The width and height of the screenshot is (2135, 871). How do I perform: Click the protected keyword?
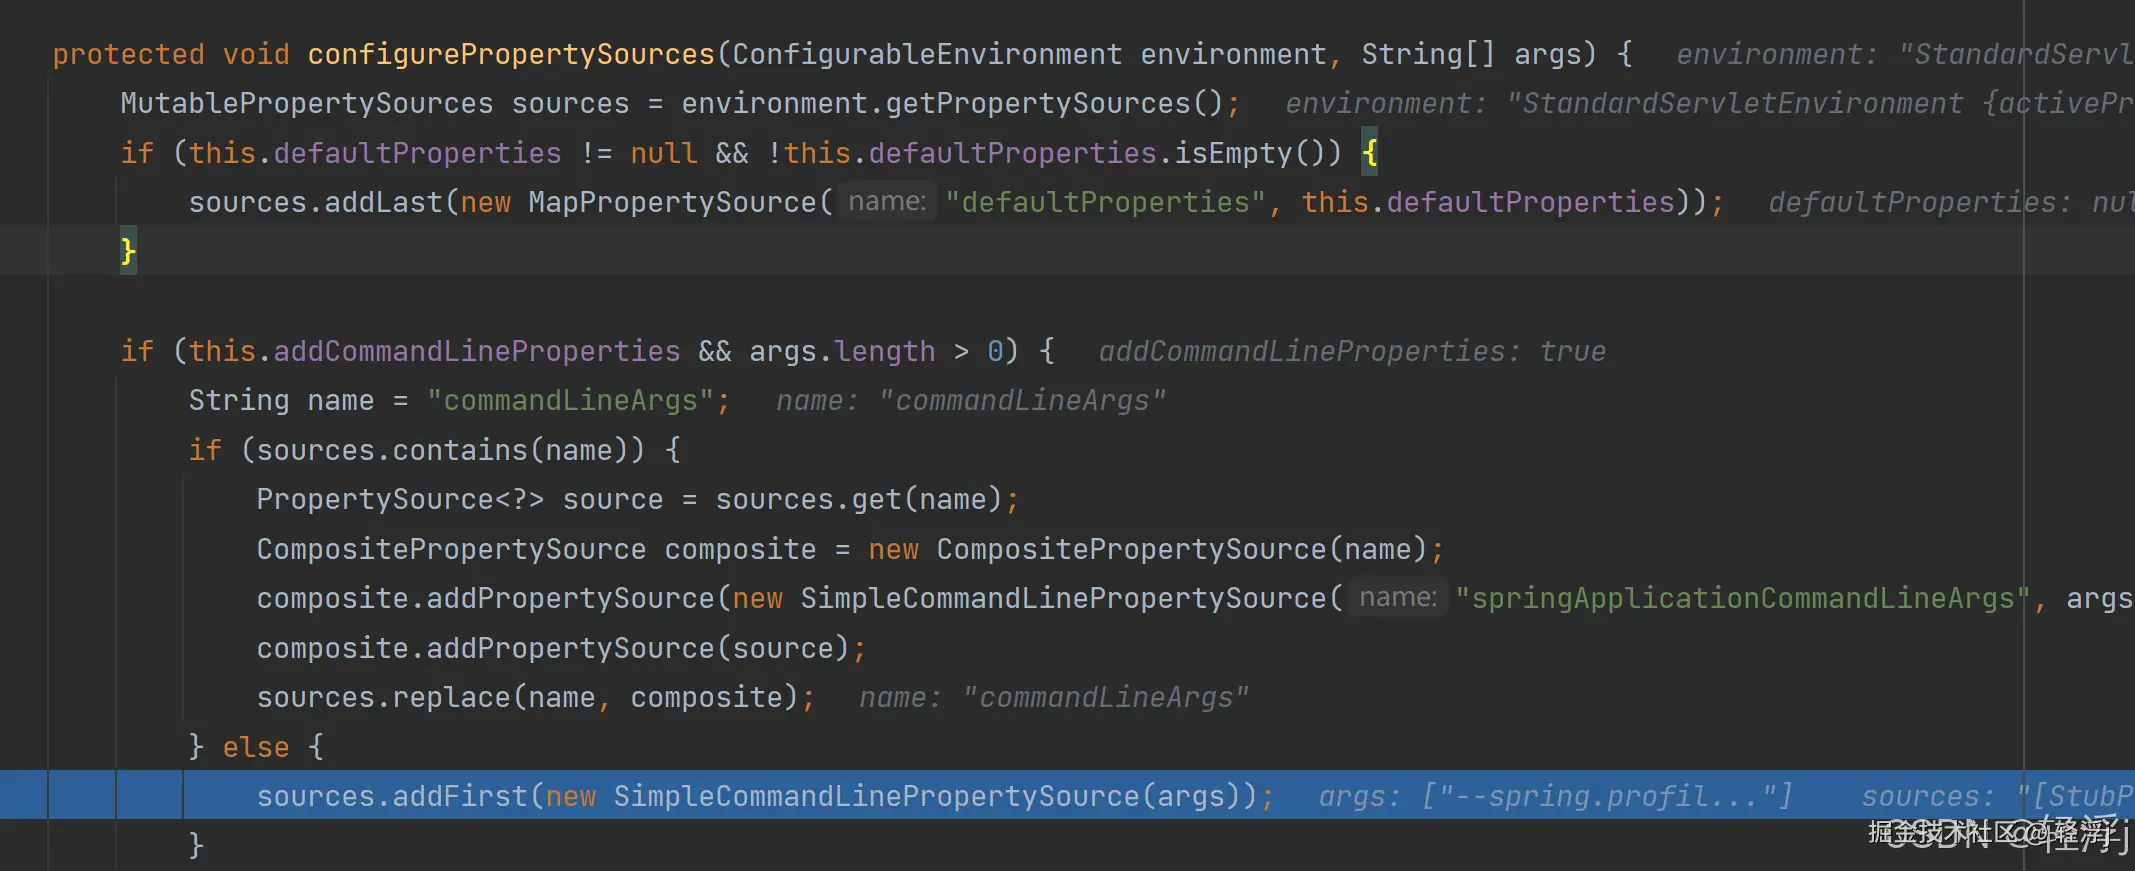point(128,54)
